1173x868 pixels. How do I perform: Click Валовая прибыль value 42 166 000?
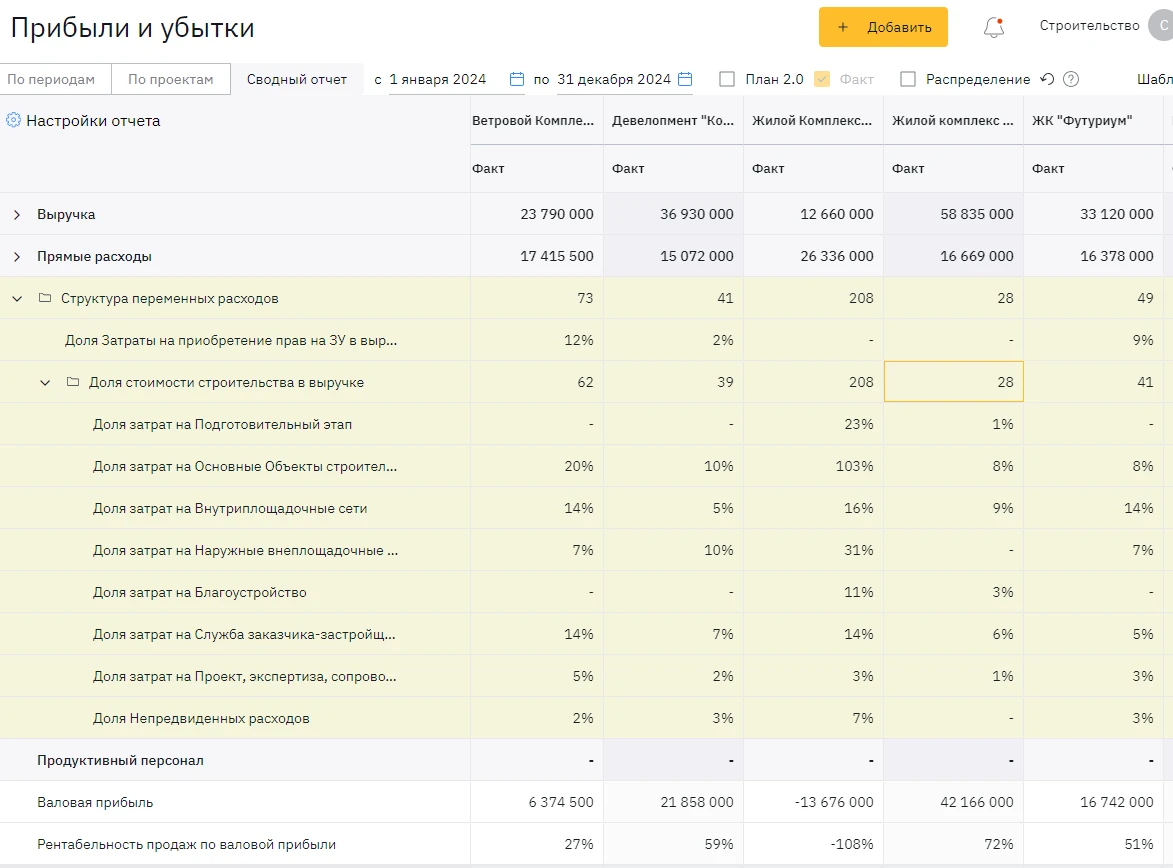[x=976, y=802]
